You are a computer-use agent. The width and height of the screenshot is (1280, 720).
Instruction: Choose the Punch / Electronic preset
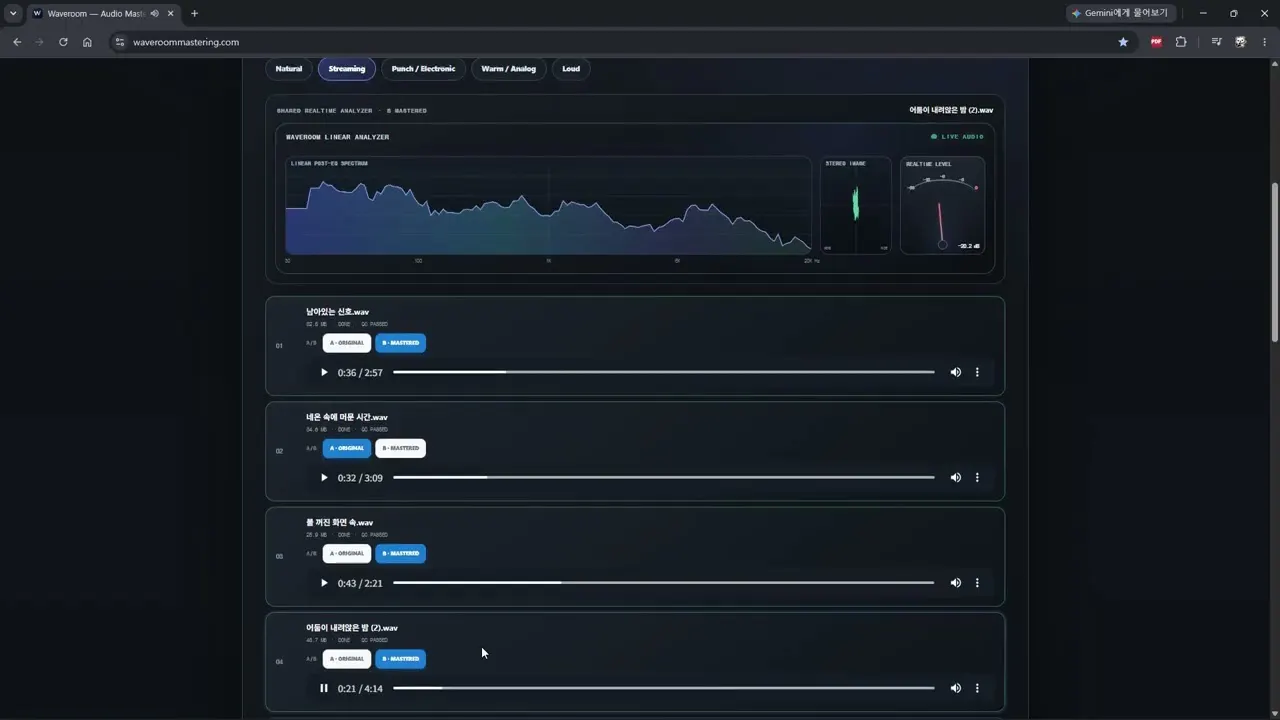pos(423,69)
